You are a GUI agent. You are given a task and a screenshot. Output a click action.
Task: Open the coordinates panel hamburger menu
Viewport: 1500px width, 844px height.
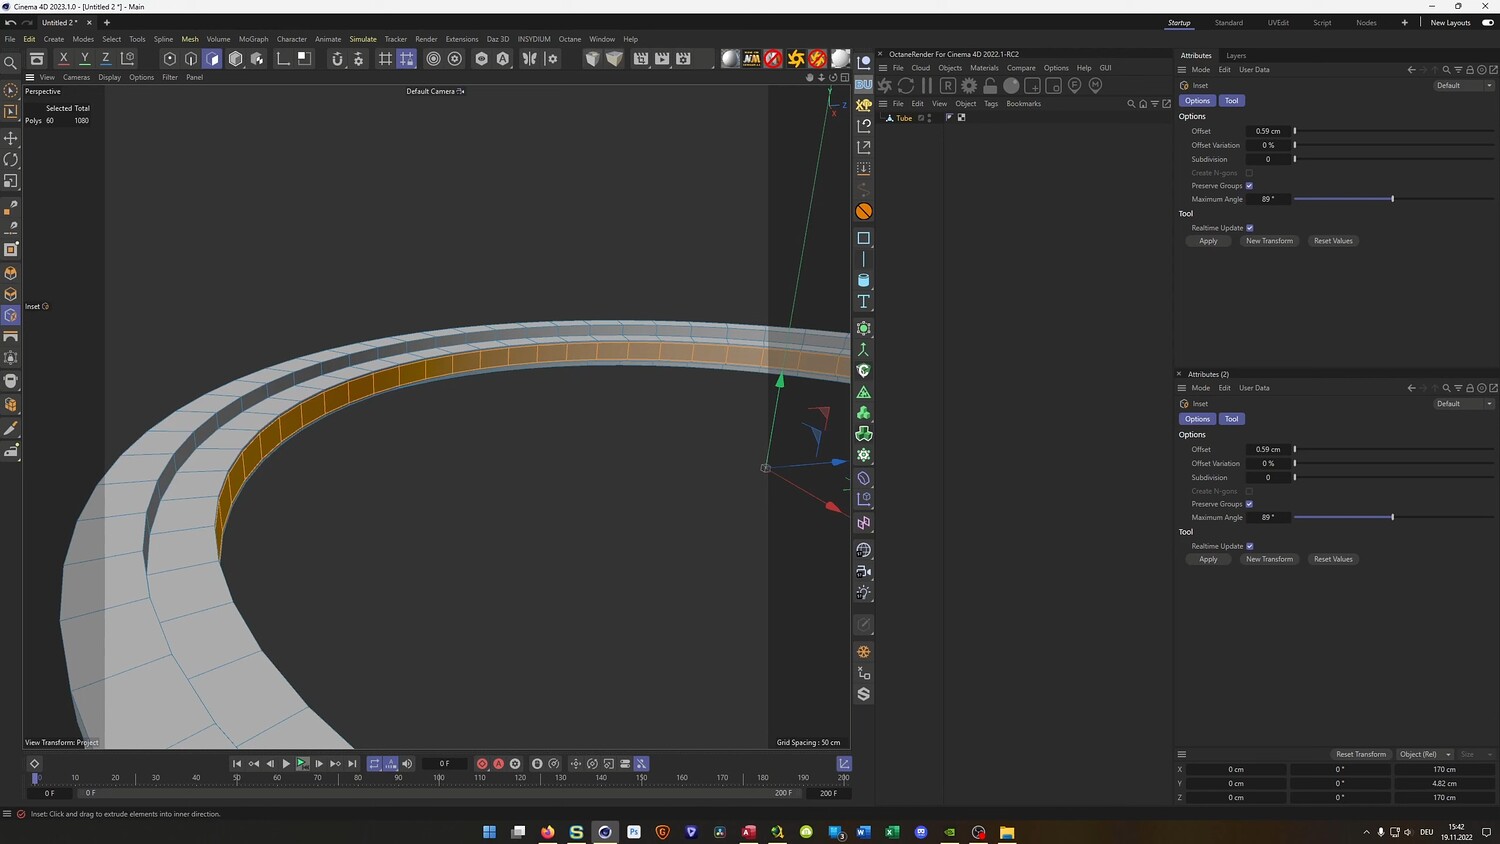(1182, 754)
